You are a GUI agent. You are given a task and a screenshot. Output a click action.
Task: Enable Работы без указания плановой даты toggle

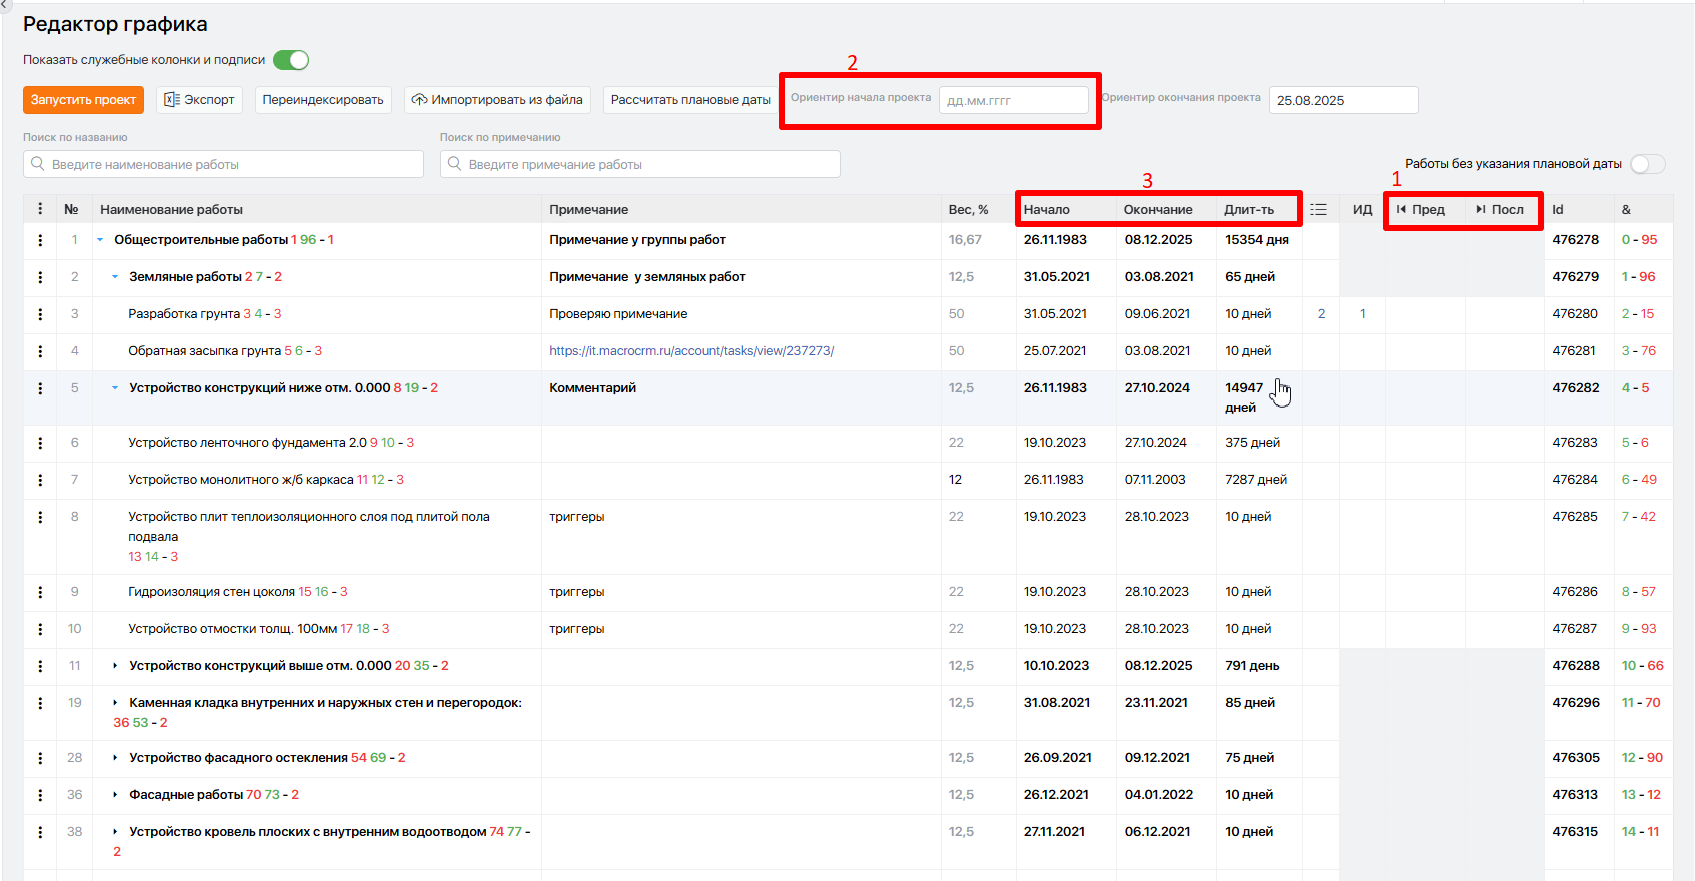point(1648,164)
